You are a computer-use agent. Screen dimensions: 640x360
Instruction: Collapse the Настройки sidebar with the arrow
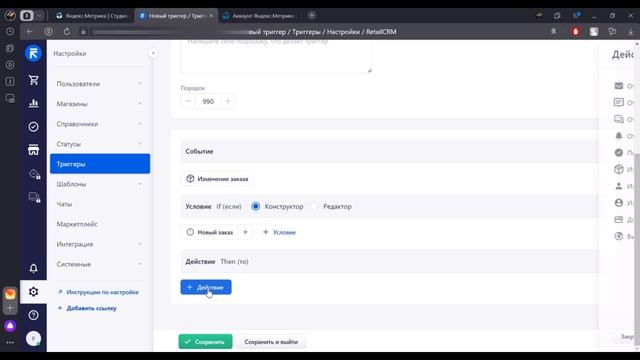(x=153, y=53)
